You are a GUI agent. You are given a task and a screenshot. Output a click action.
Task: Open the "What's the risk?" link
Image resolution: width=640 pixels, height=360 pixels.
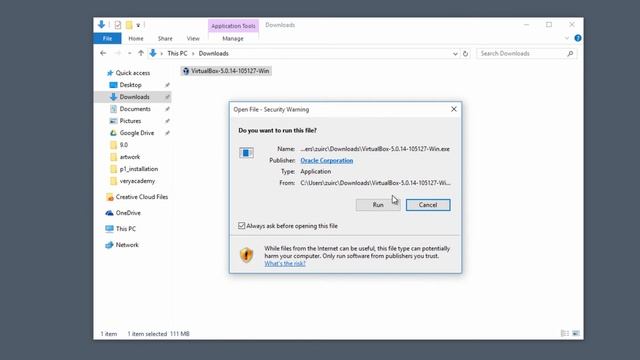[285, 264]
